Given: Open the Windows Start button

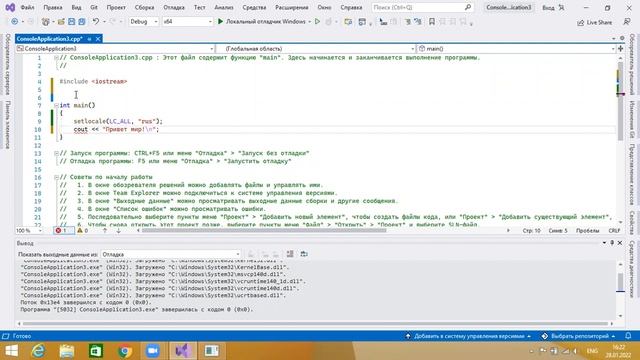Looking at the screenshot, I should click(x=11, y=351).
